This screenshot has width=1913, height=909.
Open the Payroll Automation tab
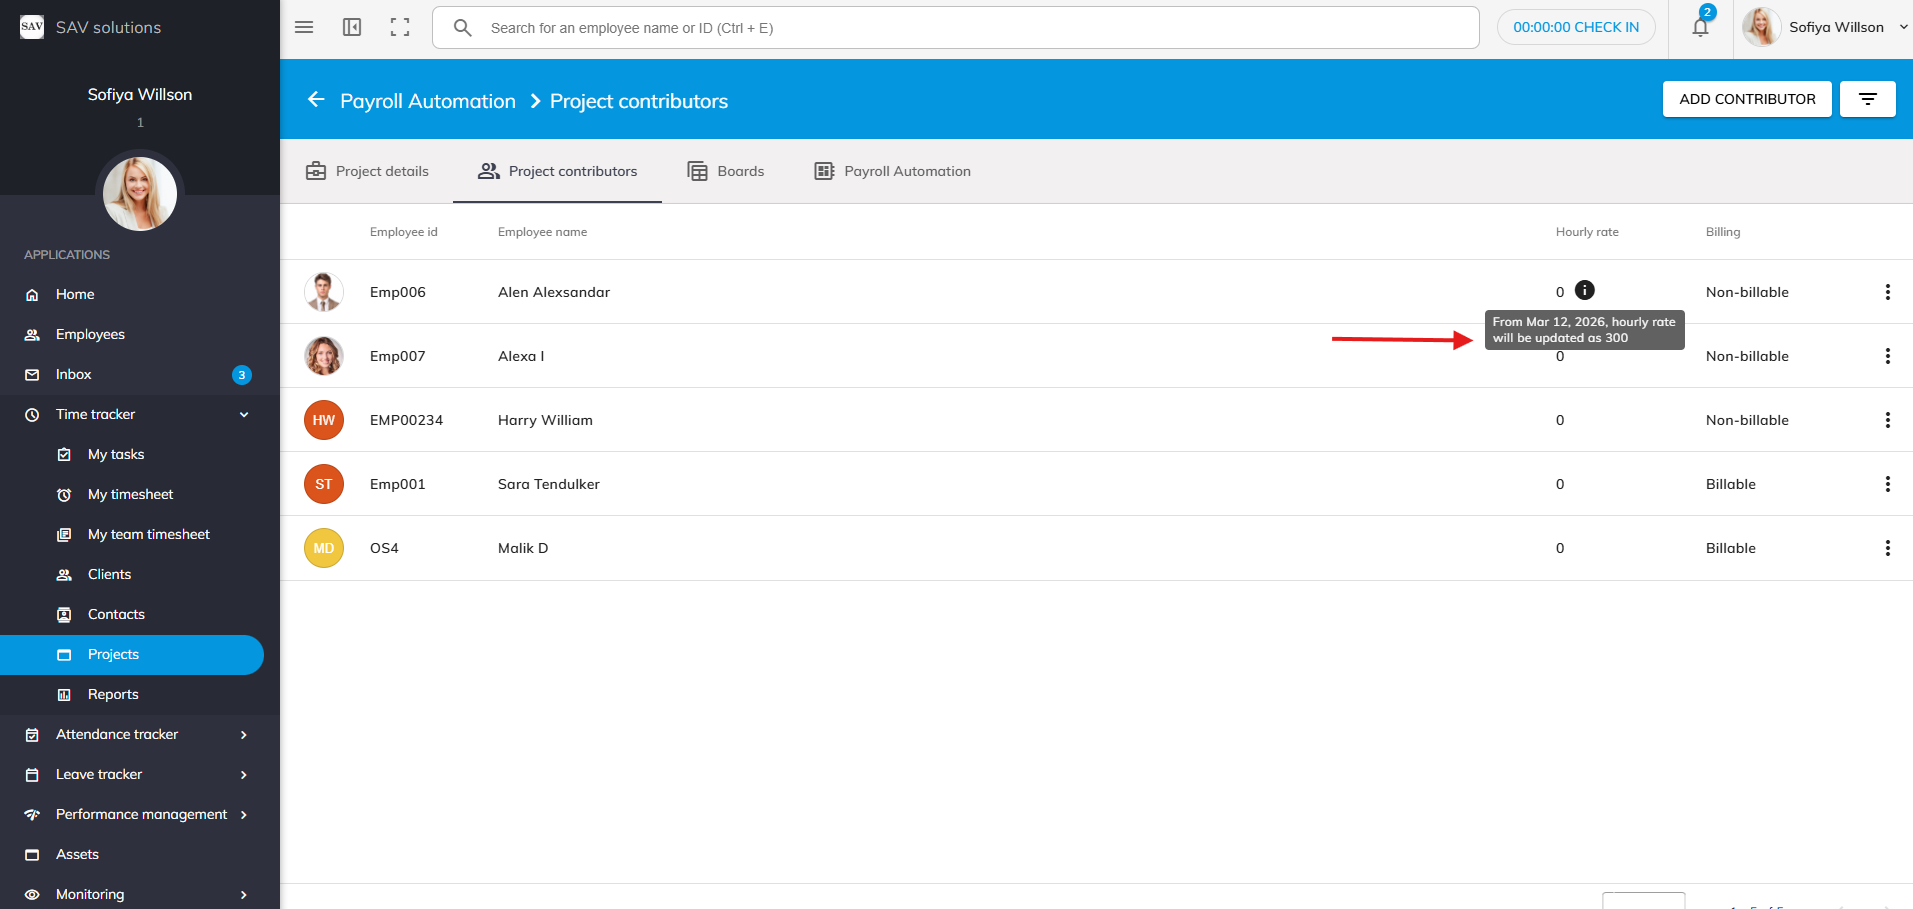coord(892,171)
